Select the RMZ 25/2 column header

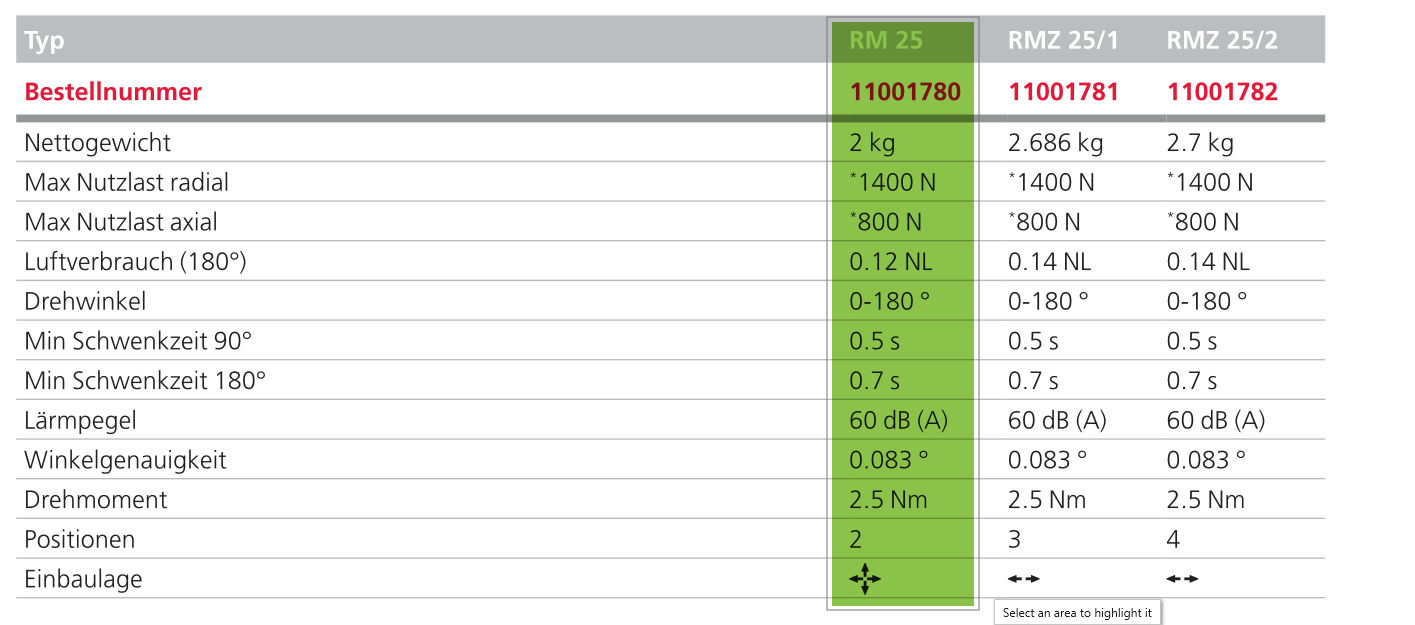1222,41
